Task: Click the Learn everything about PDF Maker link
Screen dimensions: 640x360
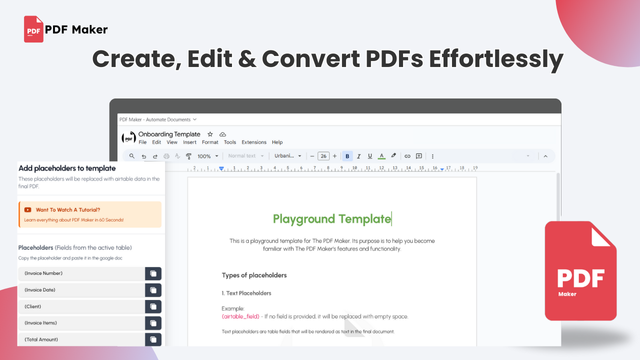Action: click(73, 220)
